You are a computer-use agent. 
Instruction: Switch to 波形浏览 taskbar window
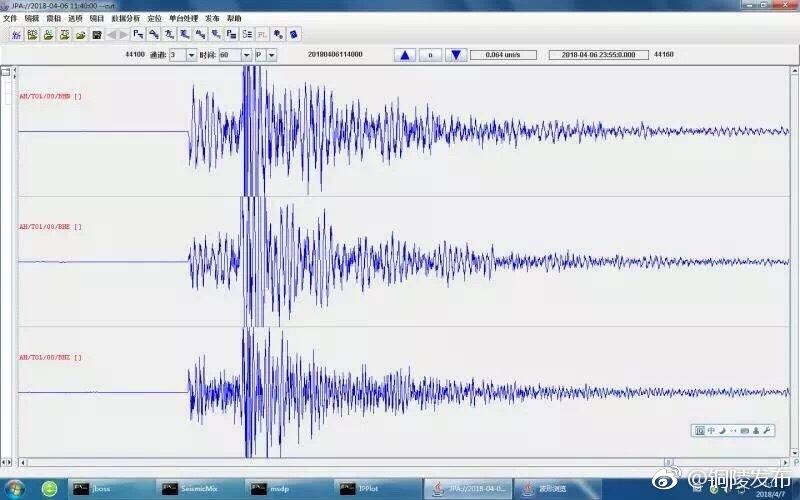tap(557, 489)
